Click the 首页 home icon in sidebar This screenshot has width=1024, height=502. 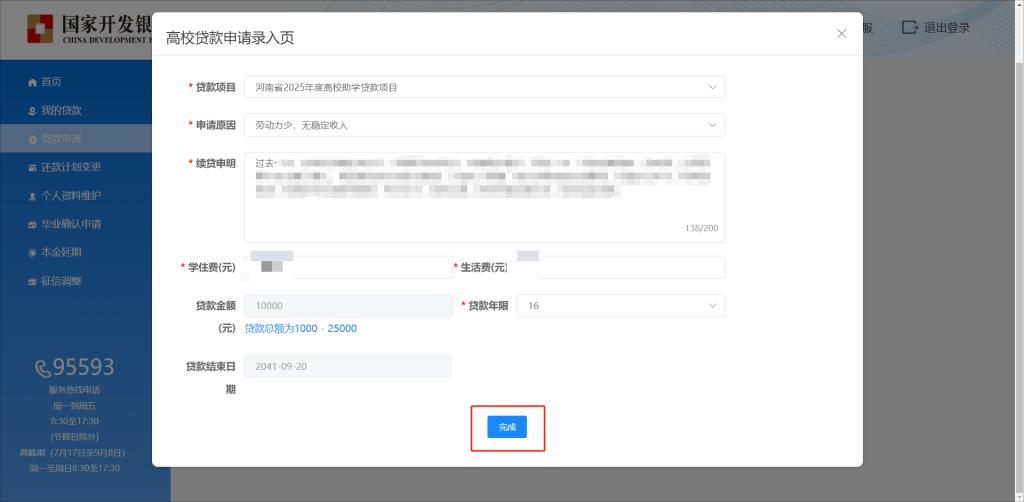[32, 82]
